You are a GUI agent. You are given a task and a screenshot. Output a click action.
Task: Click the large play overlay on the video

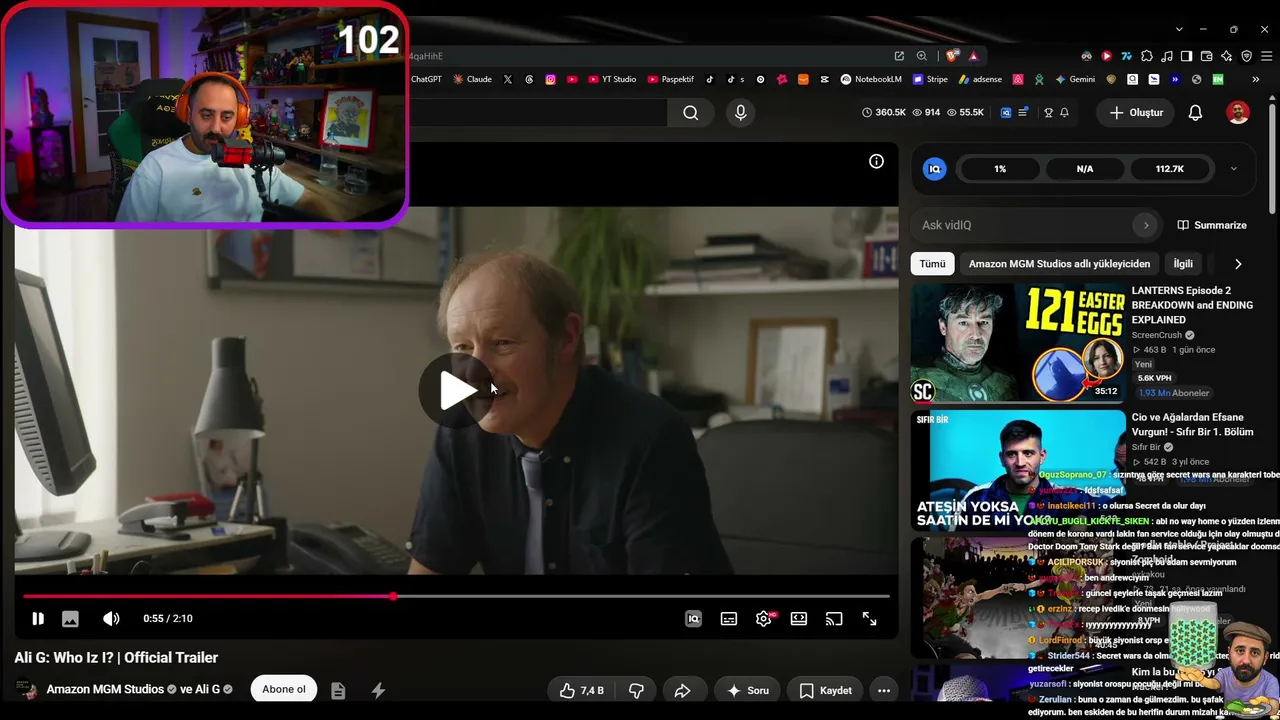pos(459,391)
